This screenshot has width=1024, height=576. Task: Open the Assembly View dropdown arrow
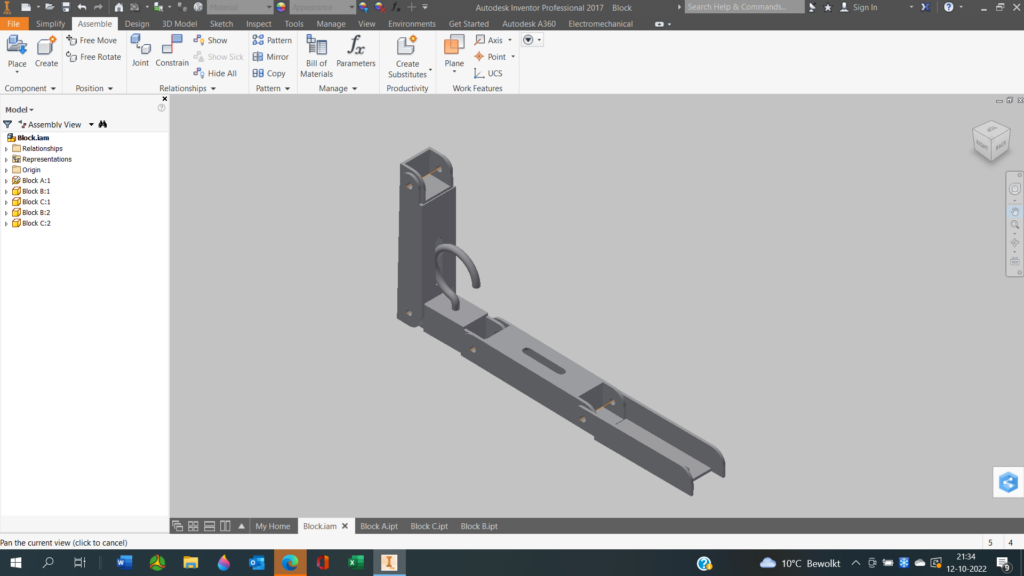pyautogui.click(x=91, y=125)
